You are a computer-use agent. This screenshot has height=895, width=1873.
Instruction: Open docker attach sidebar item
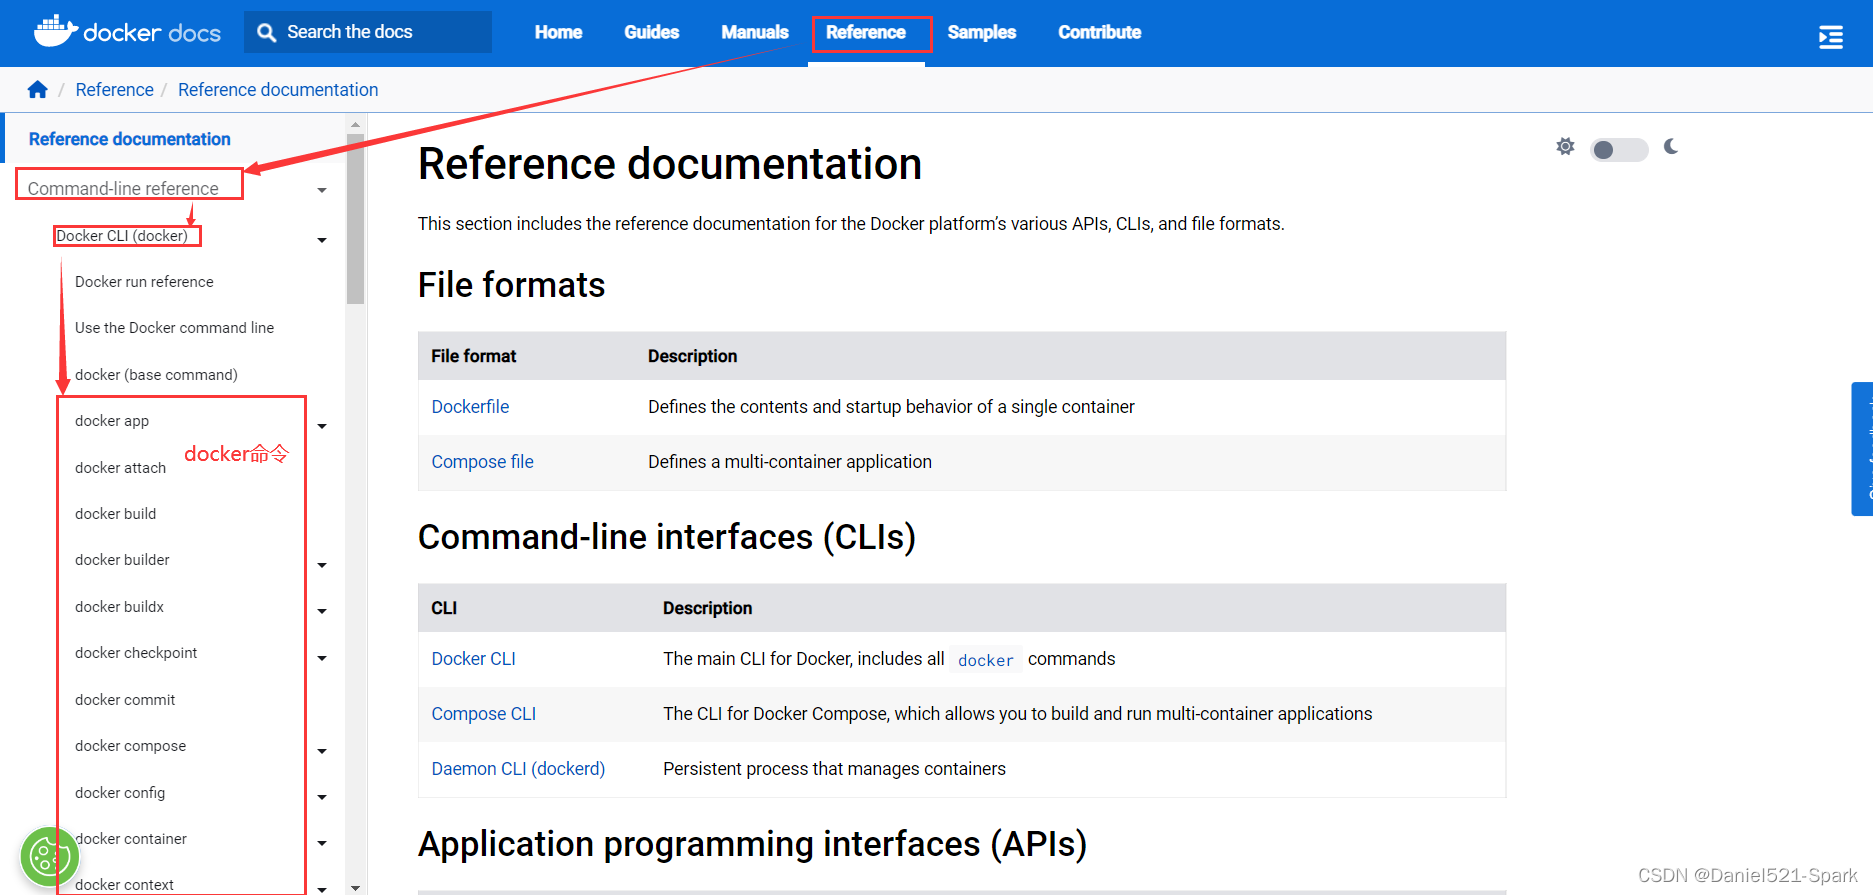[x=120, y=468]
